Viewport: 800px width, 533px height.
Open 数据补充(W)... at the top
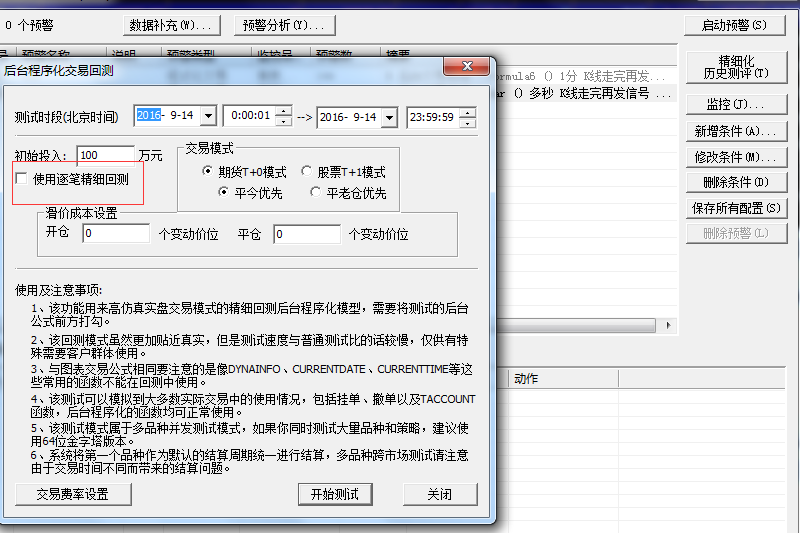tap(172, 25)
